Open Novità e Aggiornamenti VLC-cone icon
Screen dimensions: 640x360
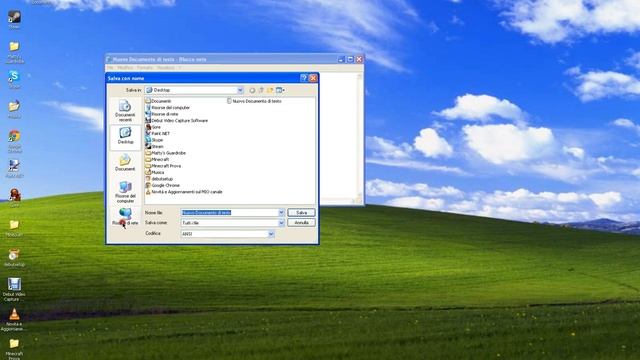pyautogui.click(x=14, y=320)
